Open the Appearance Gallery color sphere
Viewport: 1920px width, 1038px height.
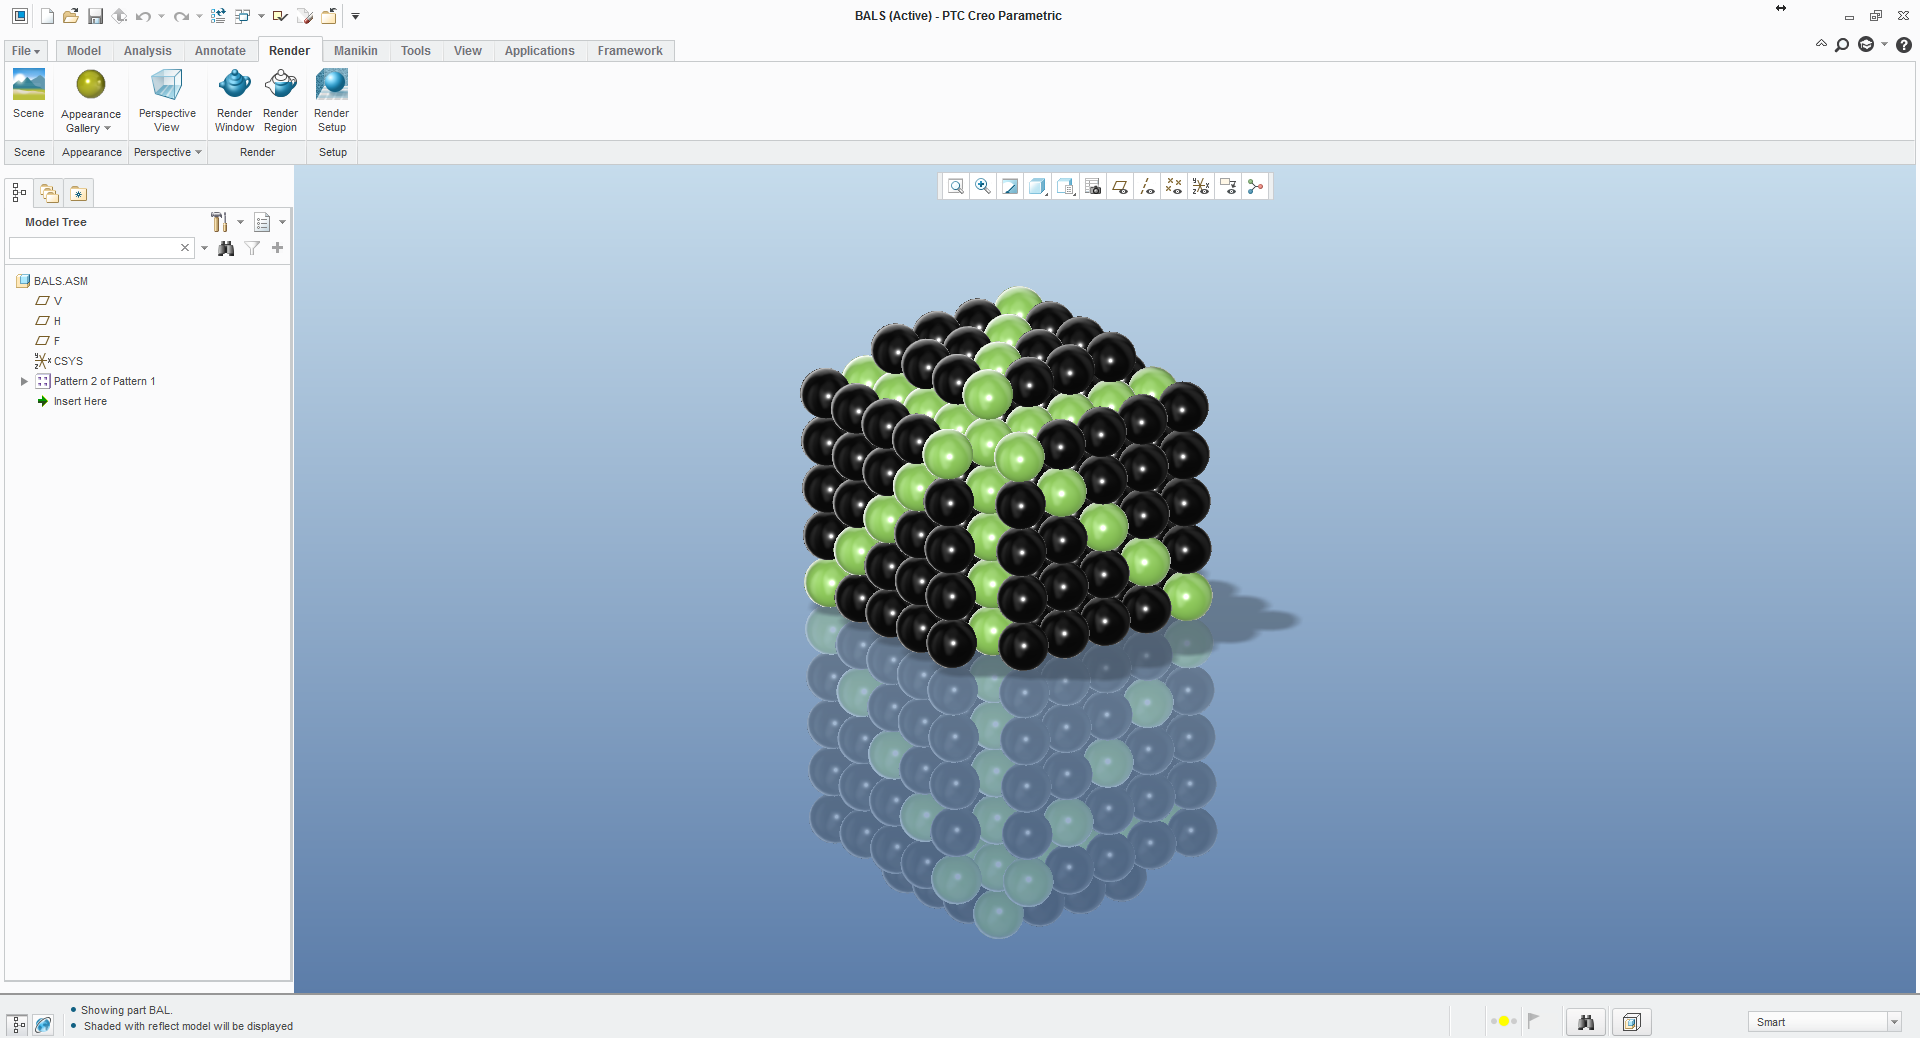point(89,87)
